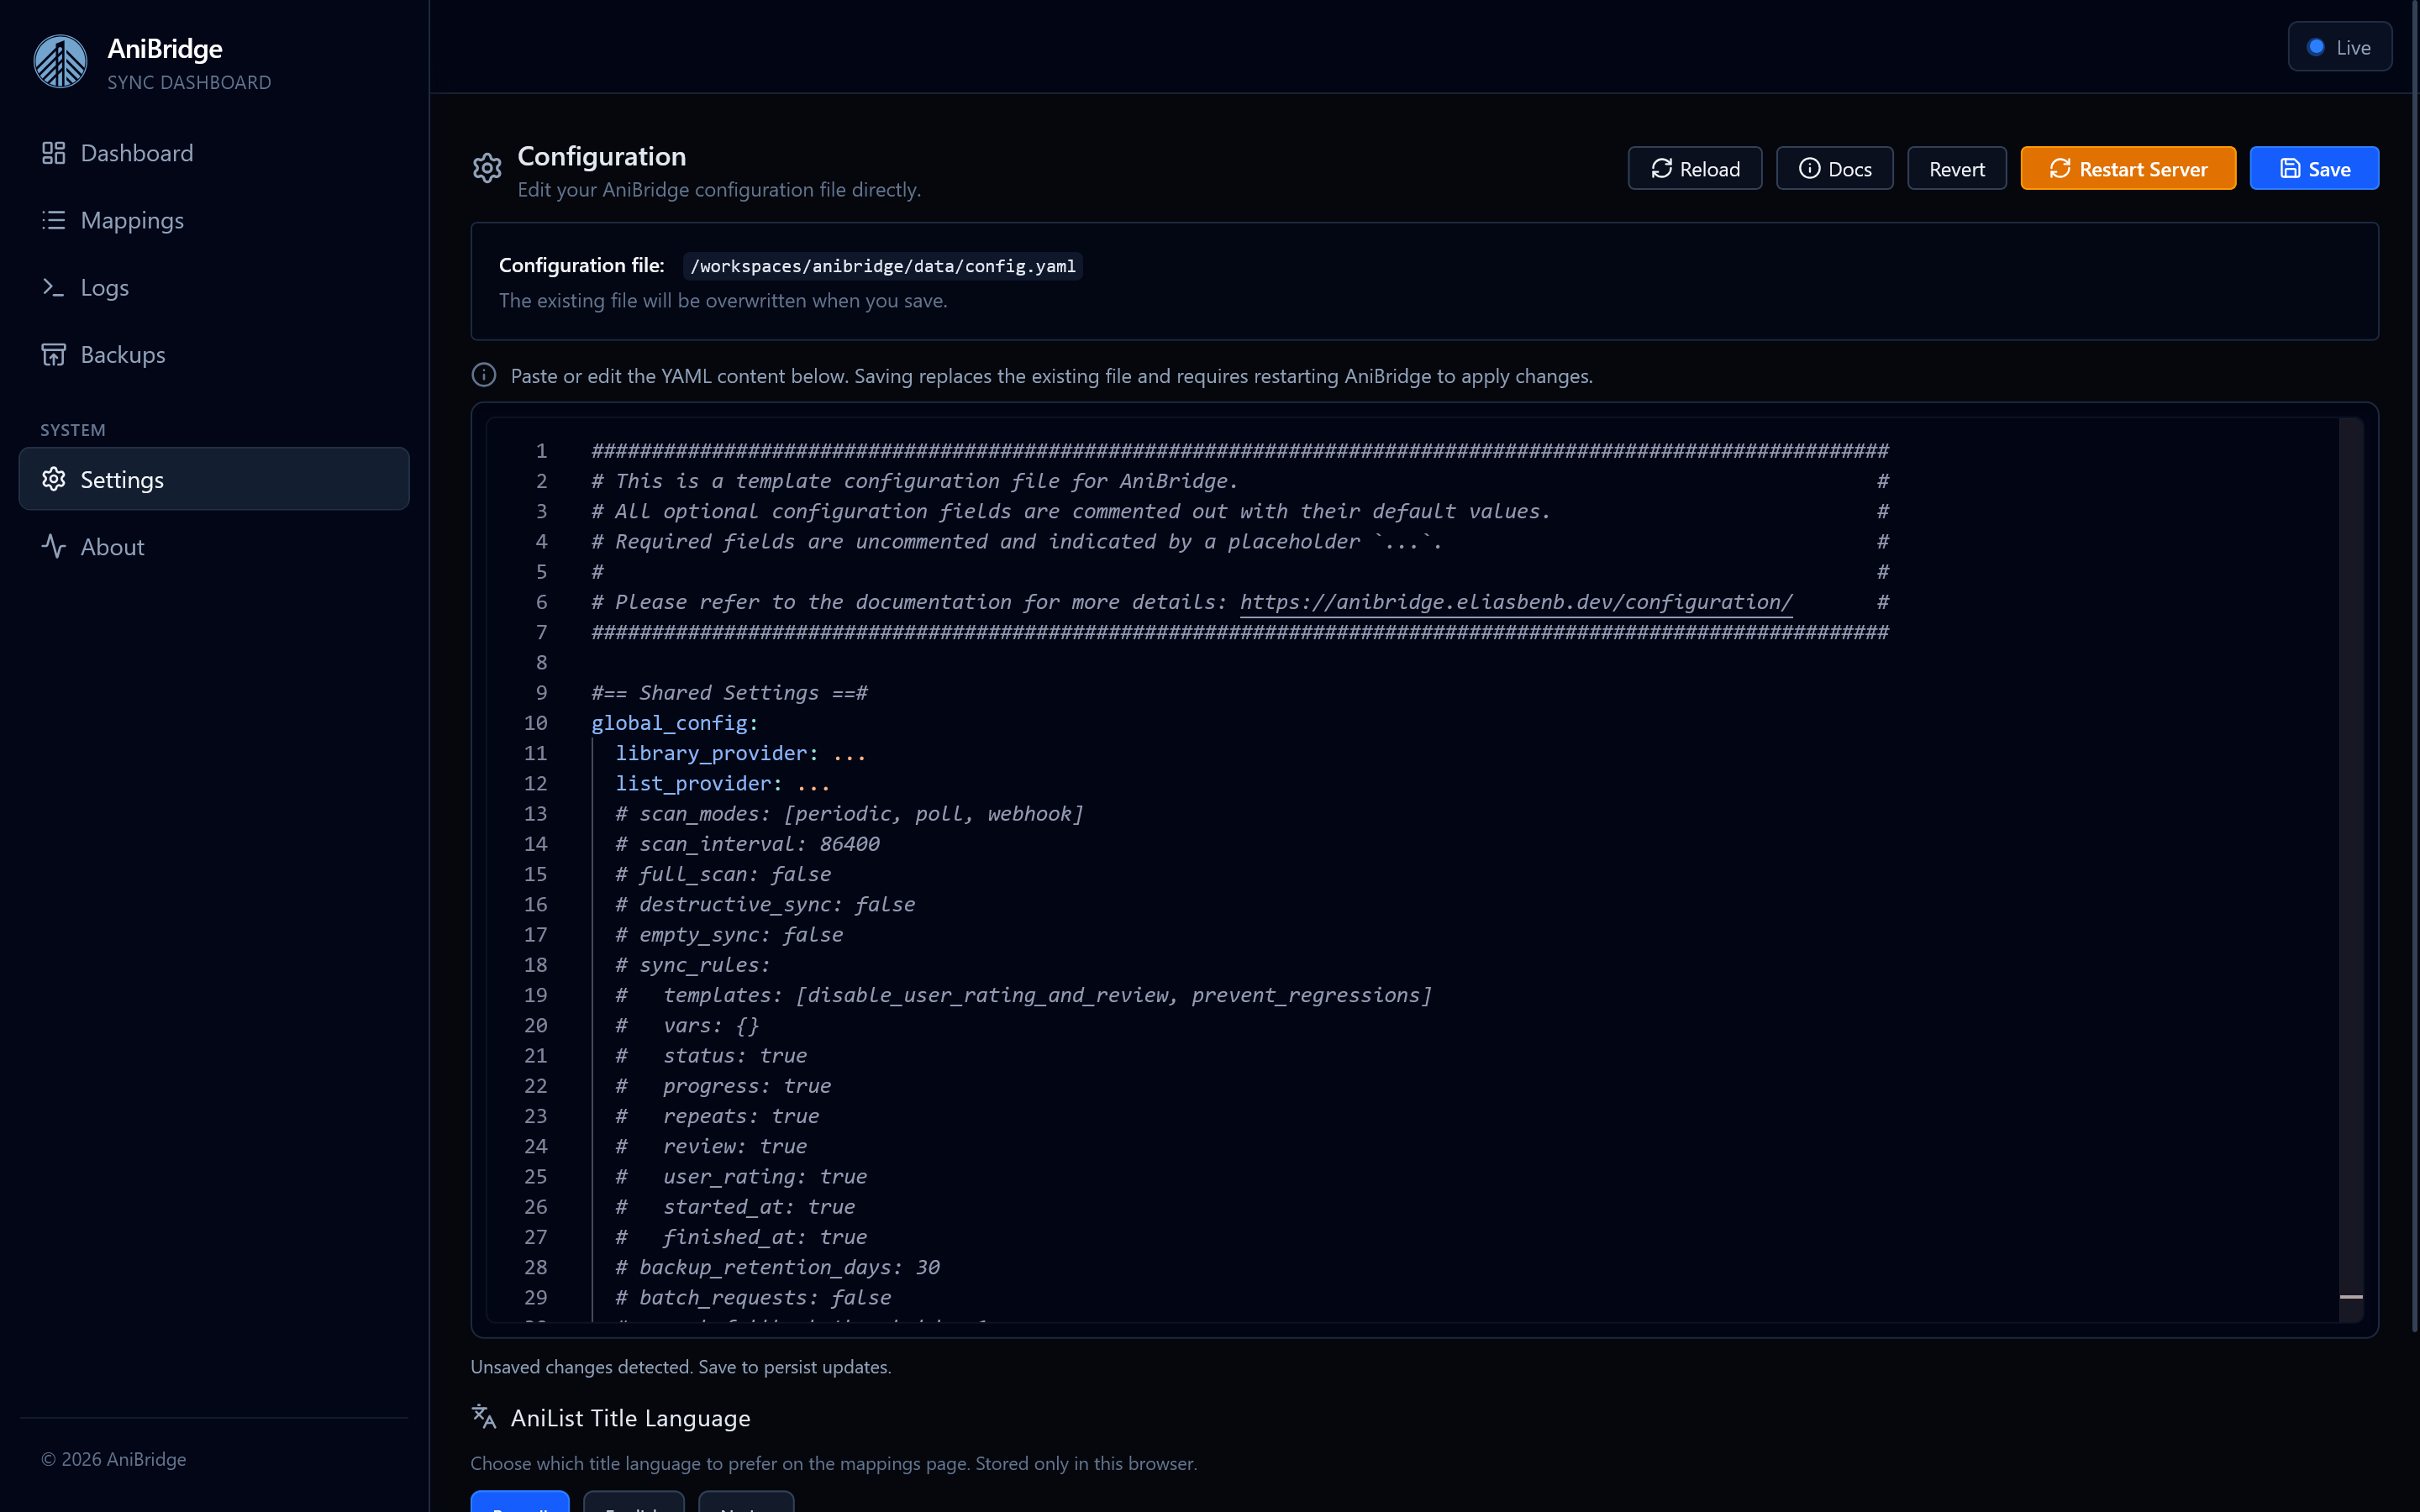This screenshot has height=1512, width=2420.
Task: Click the Shared Settings comment line
Action: (x=729, y=693)
